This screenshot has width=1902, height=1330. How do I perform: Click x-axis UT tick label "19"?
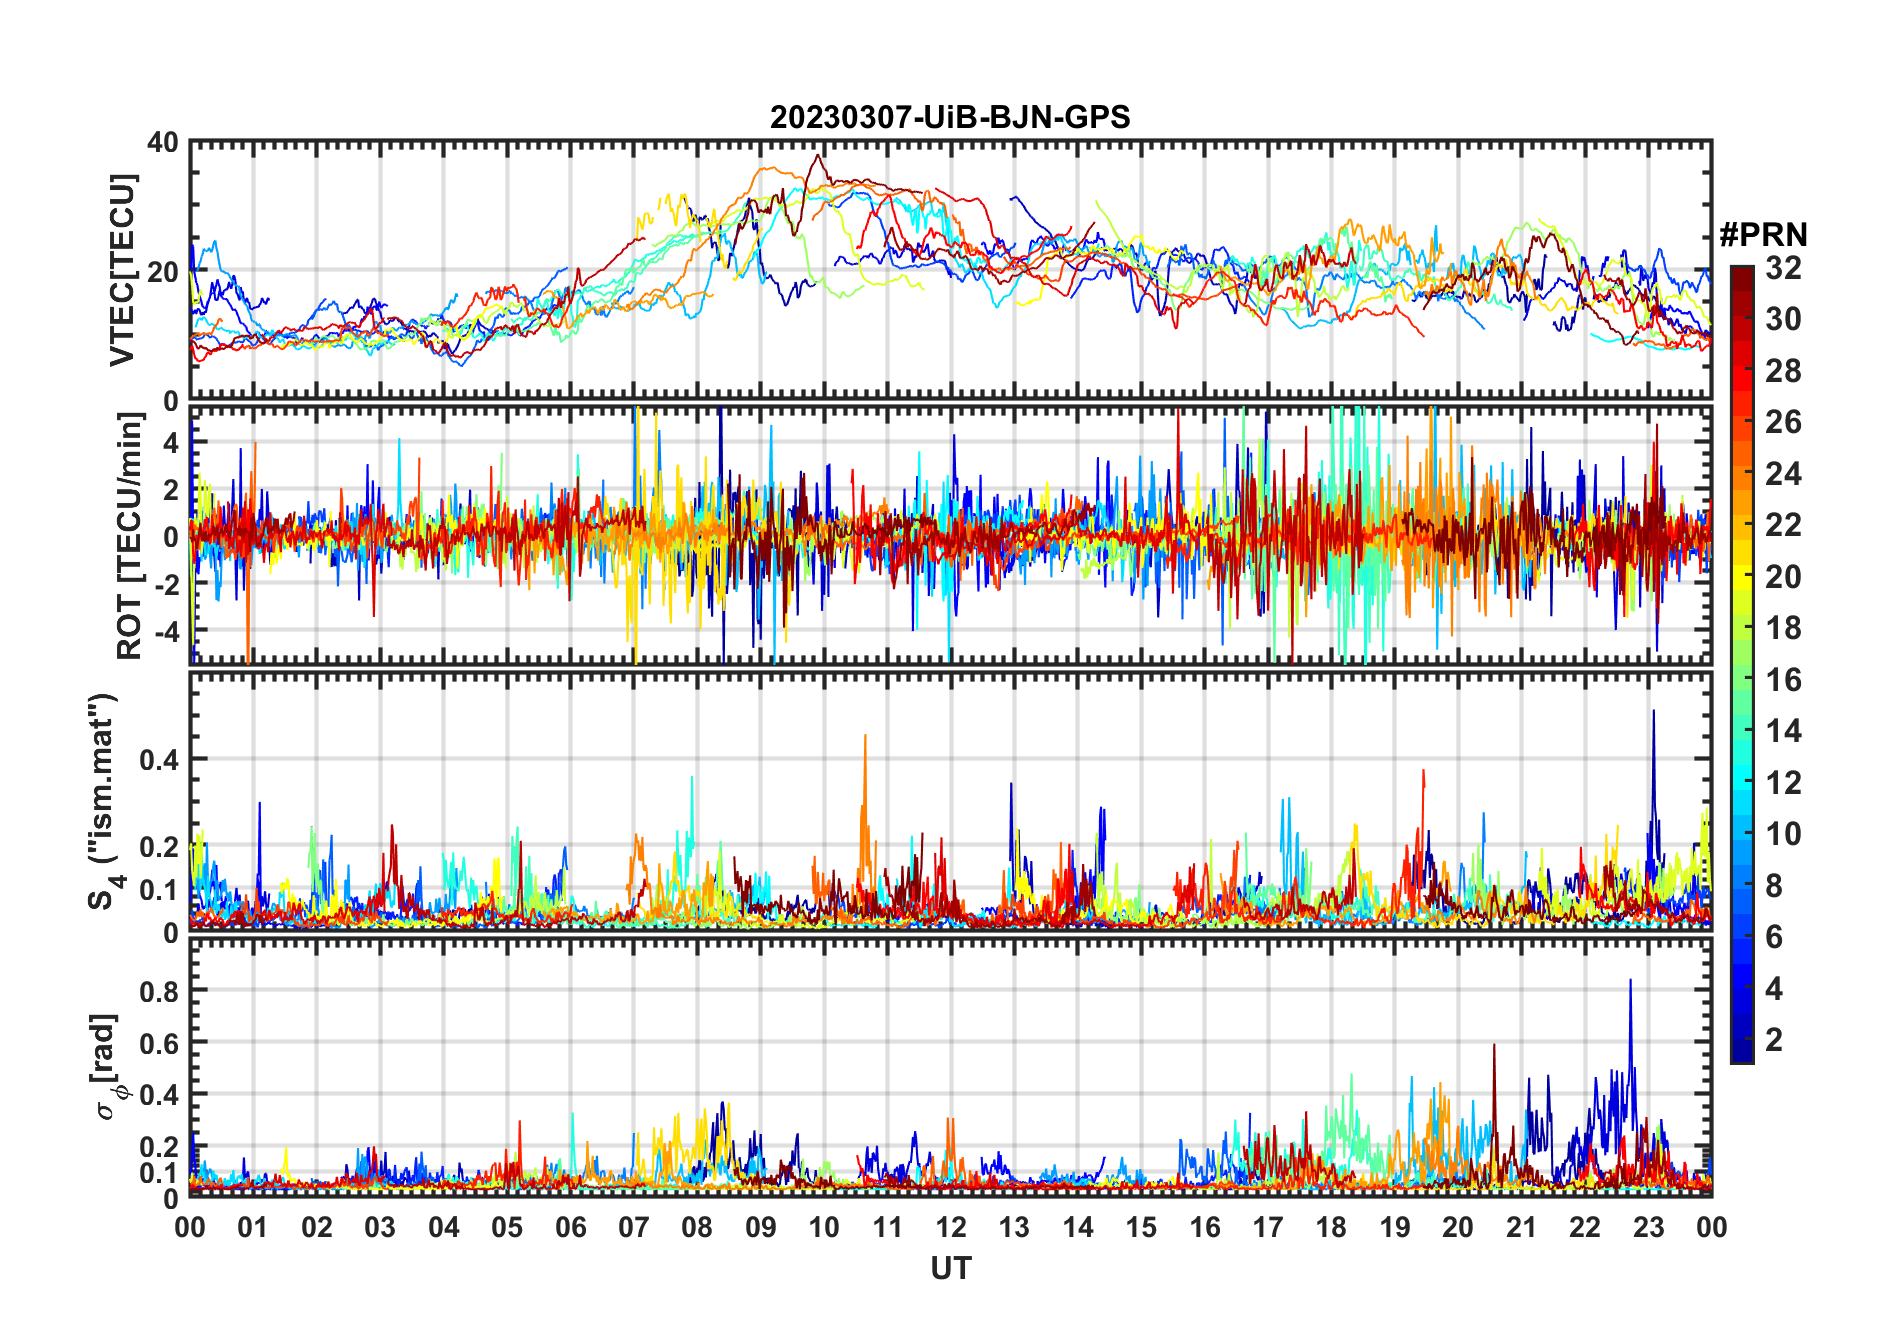1395,1227
